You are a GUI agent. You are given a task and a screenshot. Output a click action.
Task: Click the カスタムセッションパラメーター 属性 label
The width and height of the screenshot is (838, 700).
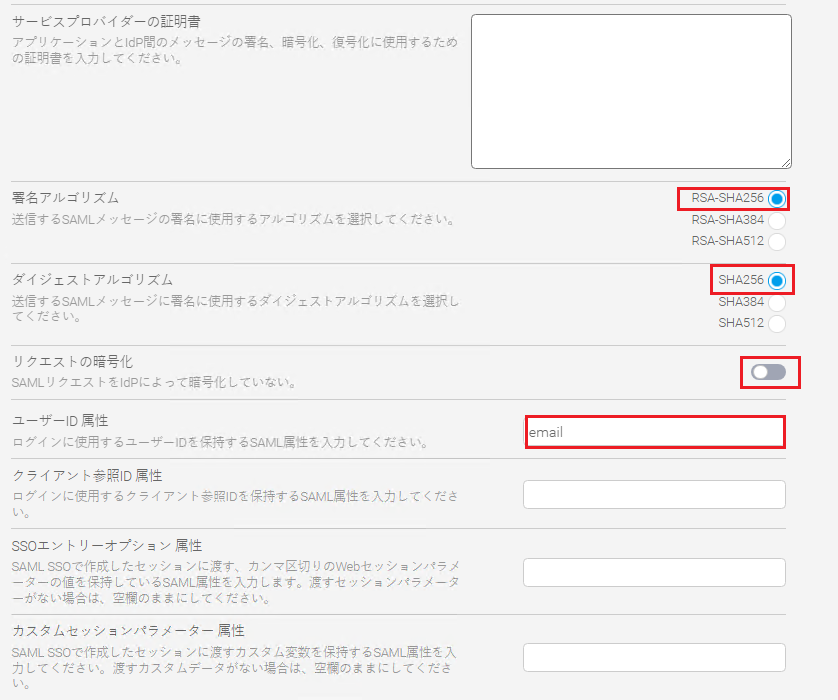pos(128,631)
